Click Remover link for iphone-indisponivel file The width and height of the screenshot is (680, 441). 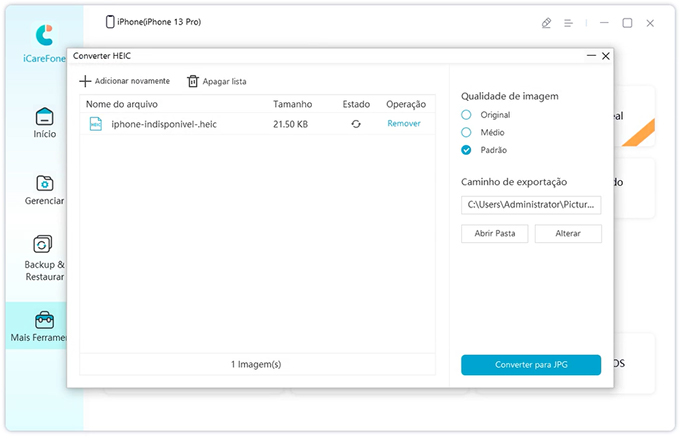tap(404, 124)
